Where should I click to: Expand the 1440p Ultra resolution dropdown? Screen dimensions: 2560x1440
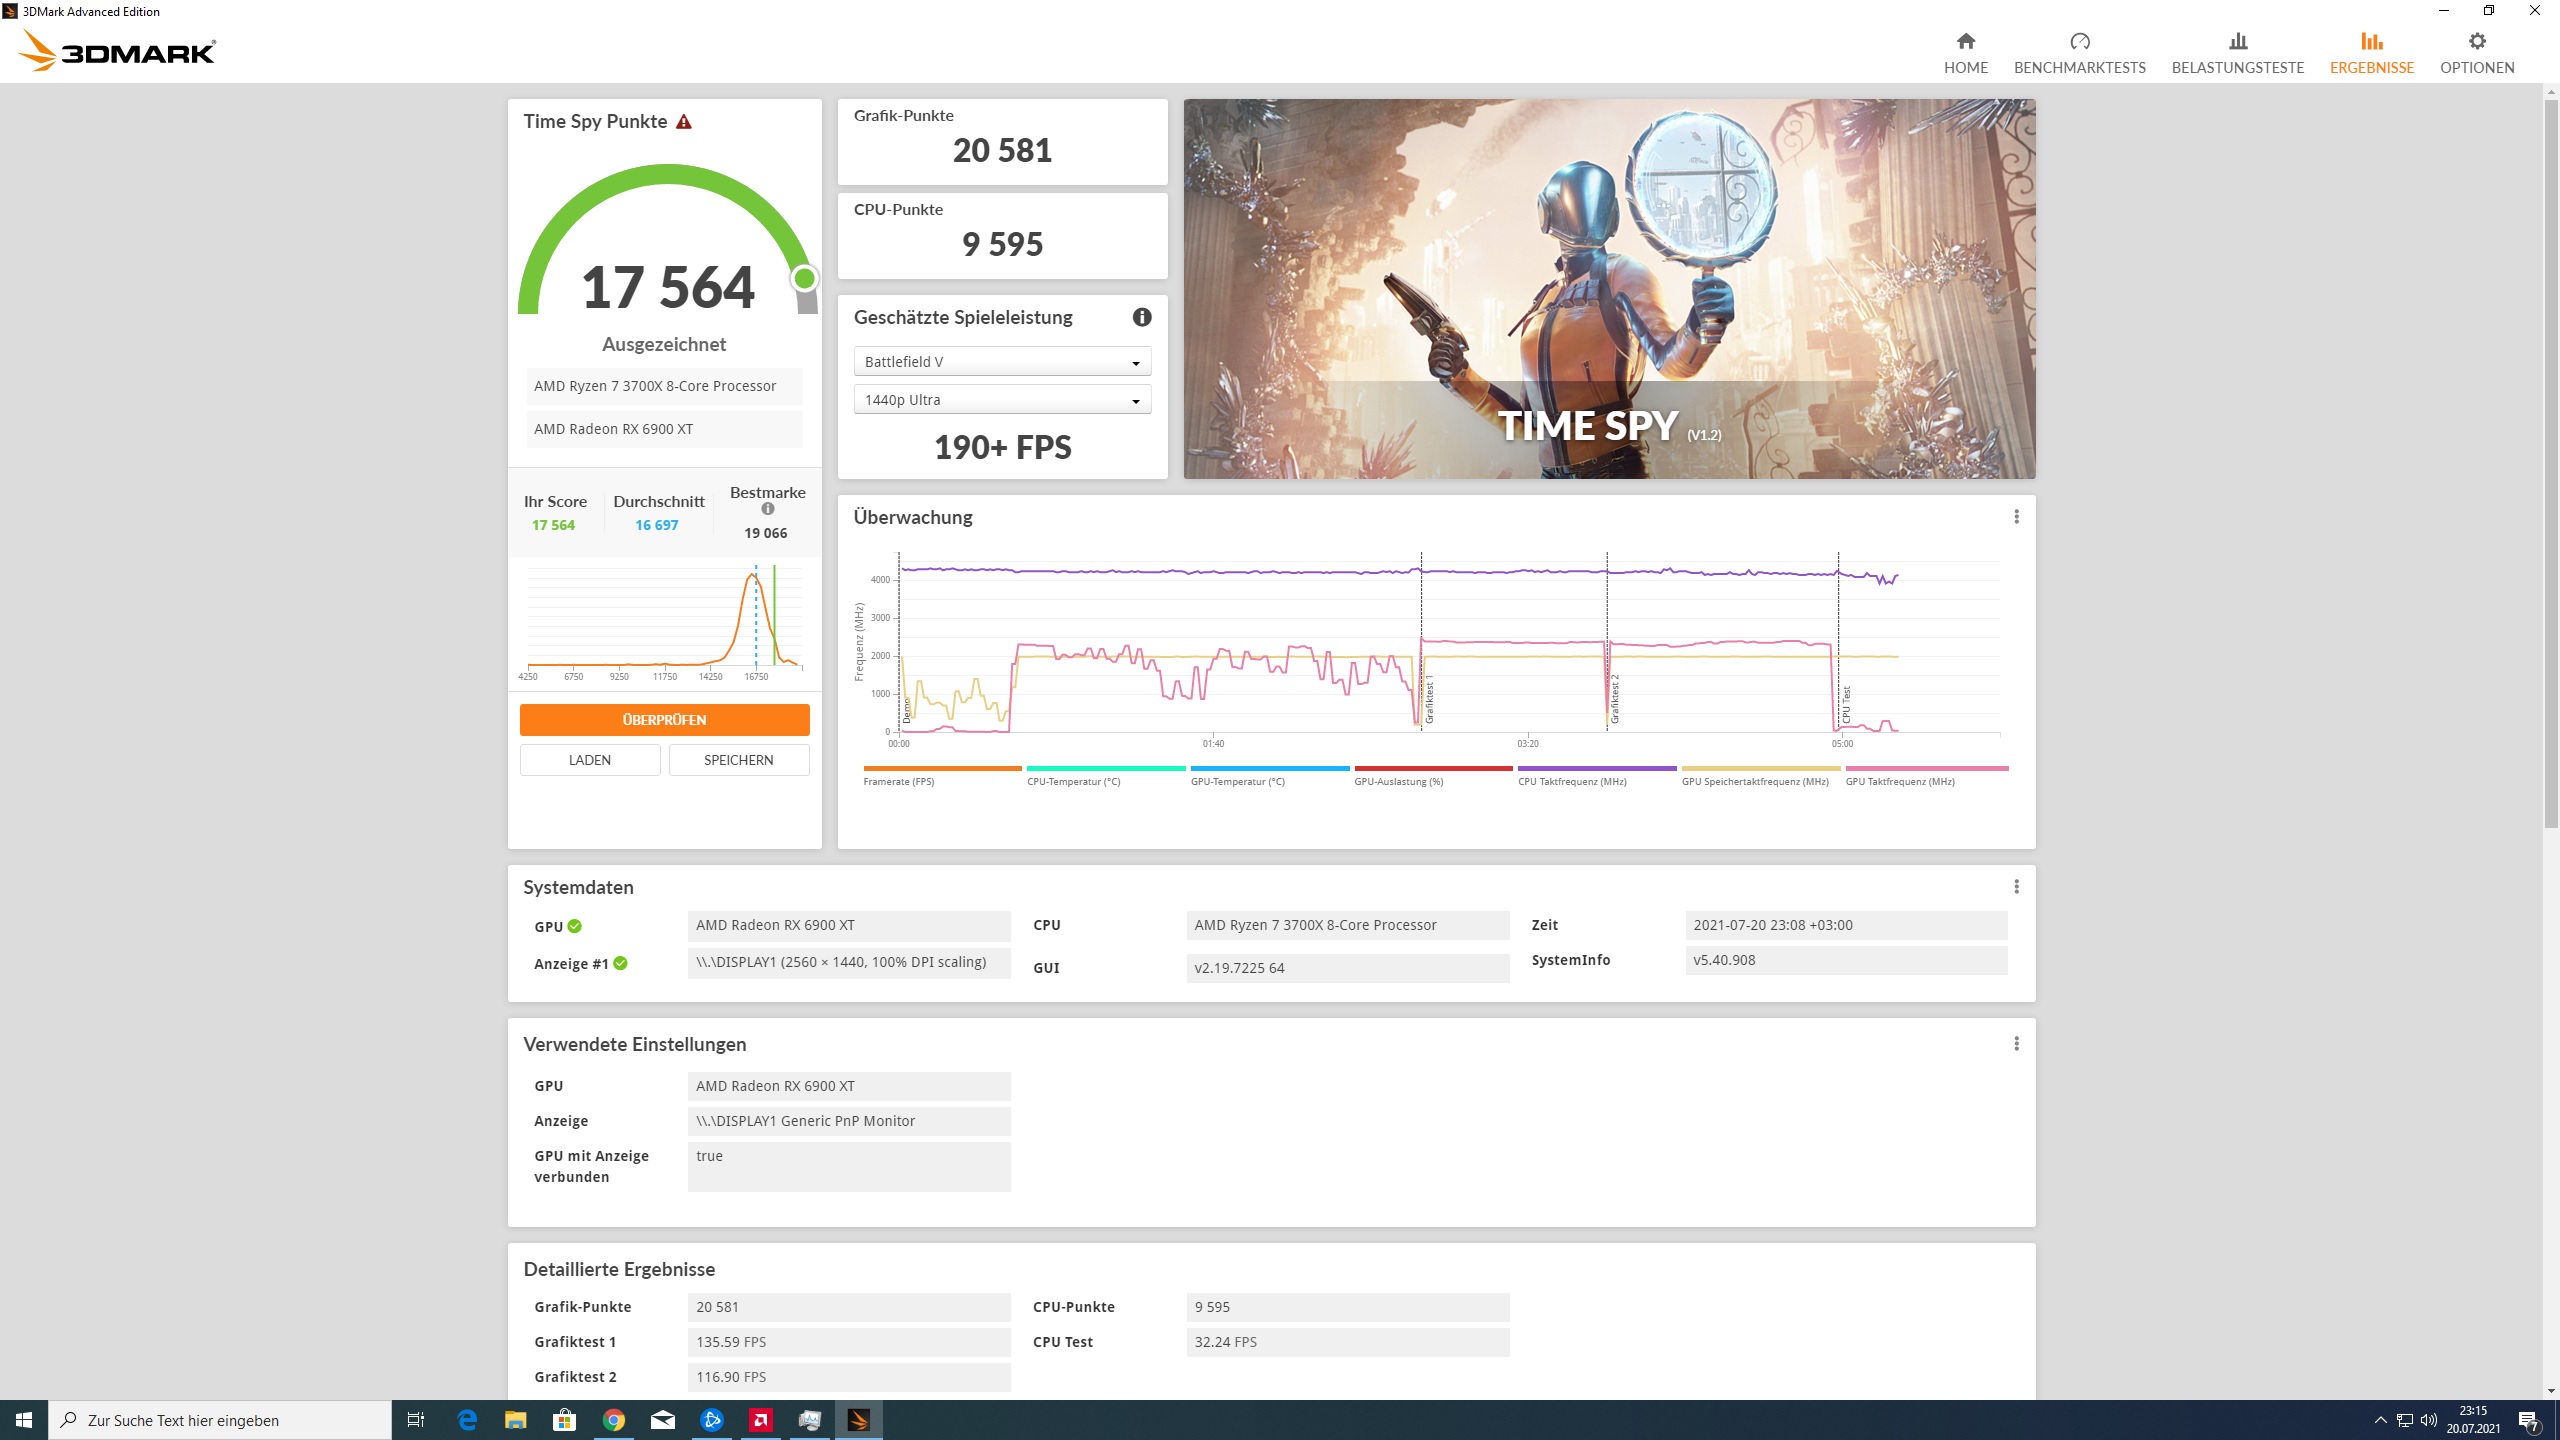[1002, 400]
